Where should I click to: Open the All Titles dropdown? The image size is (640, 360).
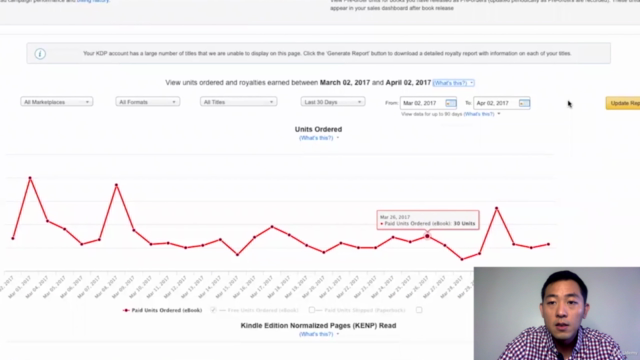238,102
